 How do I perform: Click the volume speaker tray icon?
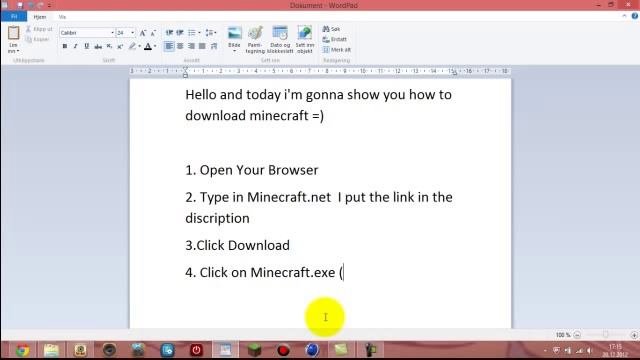[x=589, y=350]
